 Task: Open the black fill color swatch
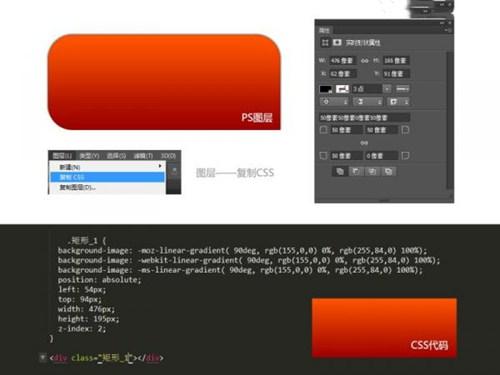[x=326, y=89]
